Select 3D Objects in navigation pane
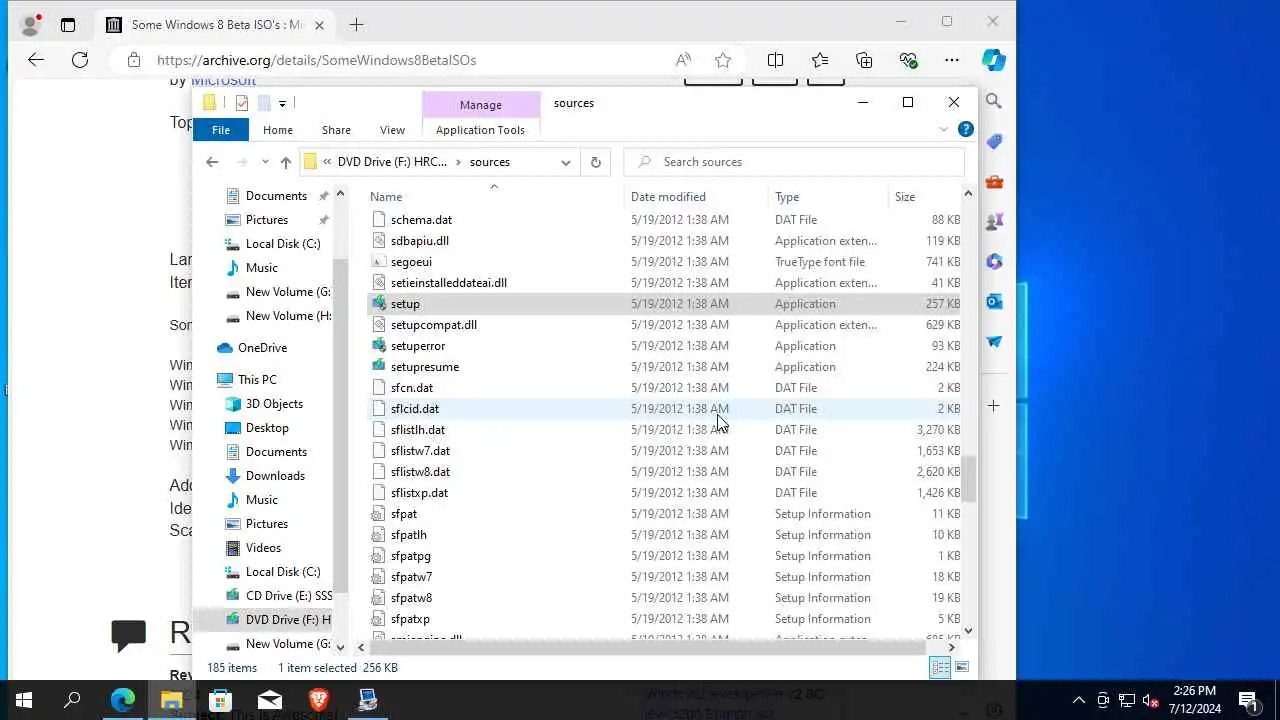 (274, 404)
